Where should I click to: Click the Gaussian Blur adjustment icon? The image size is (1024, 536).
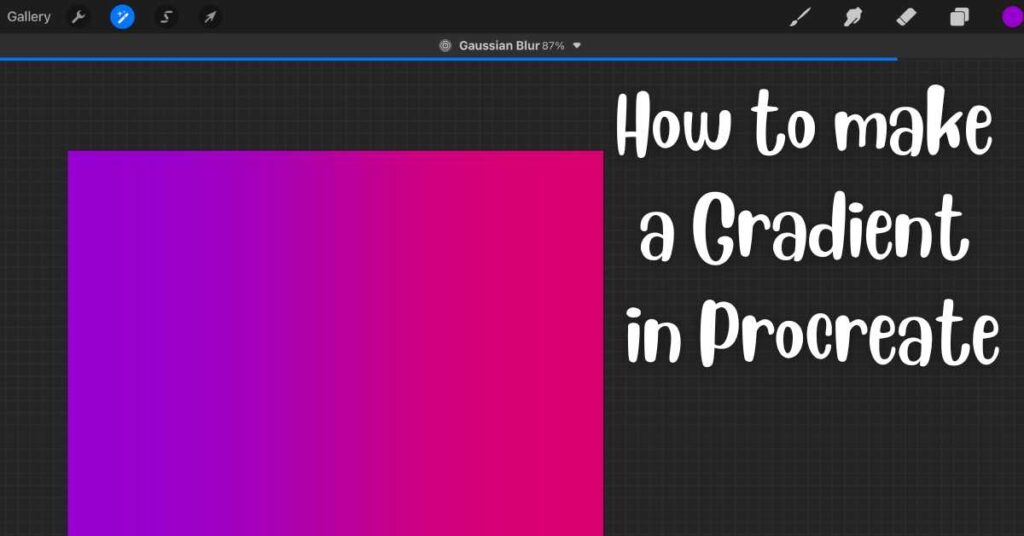[445, 46]
